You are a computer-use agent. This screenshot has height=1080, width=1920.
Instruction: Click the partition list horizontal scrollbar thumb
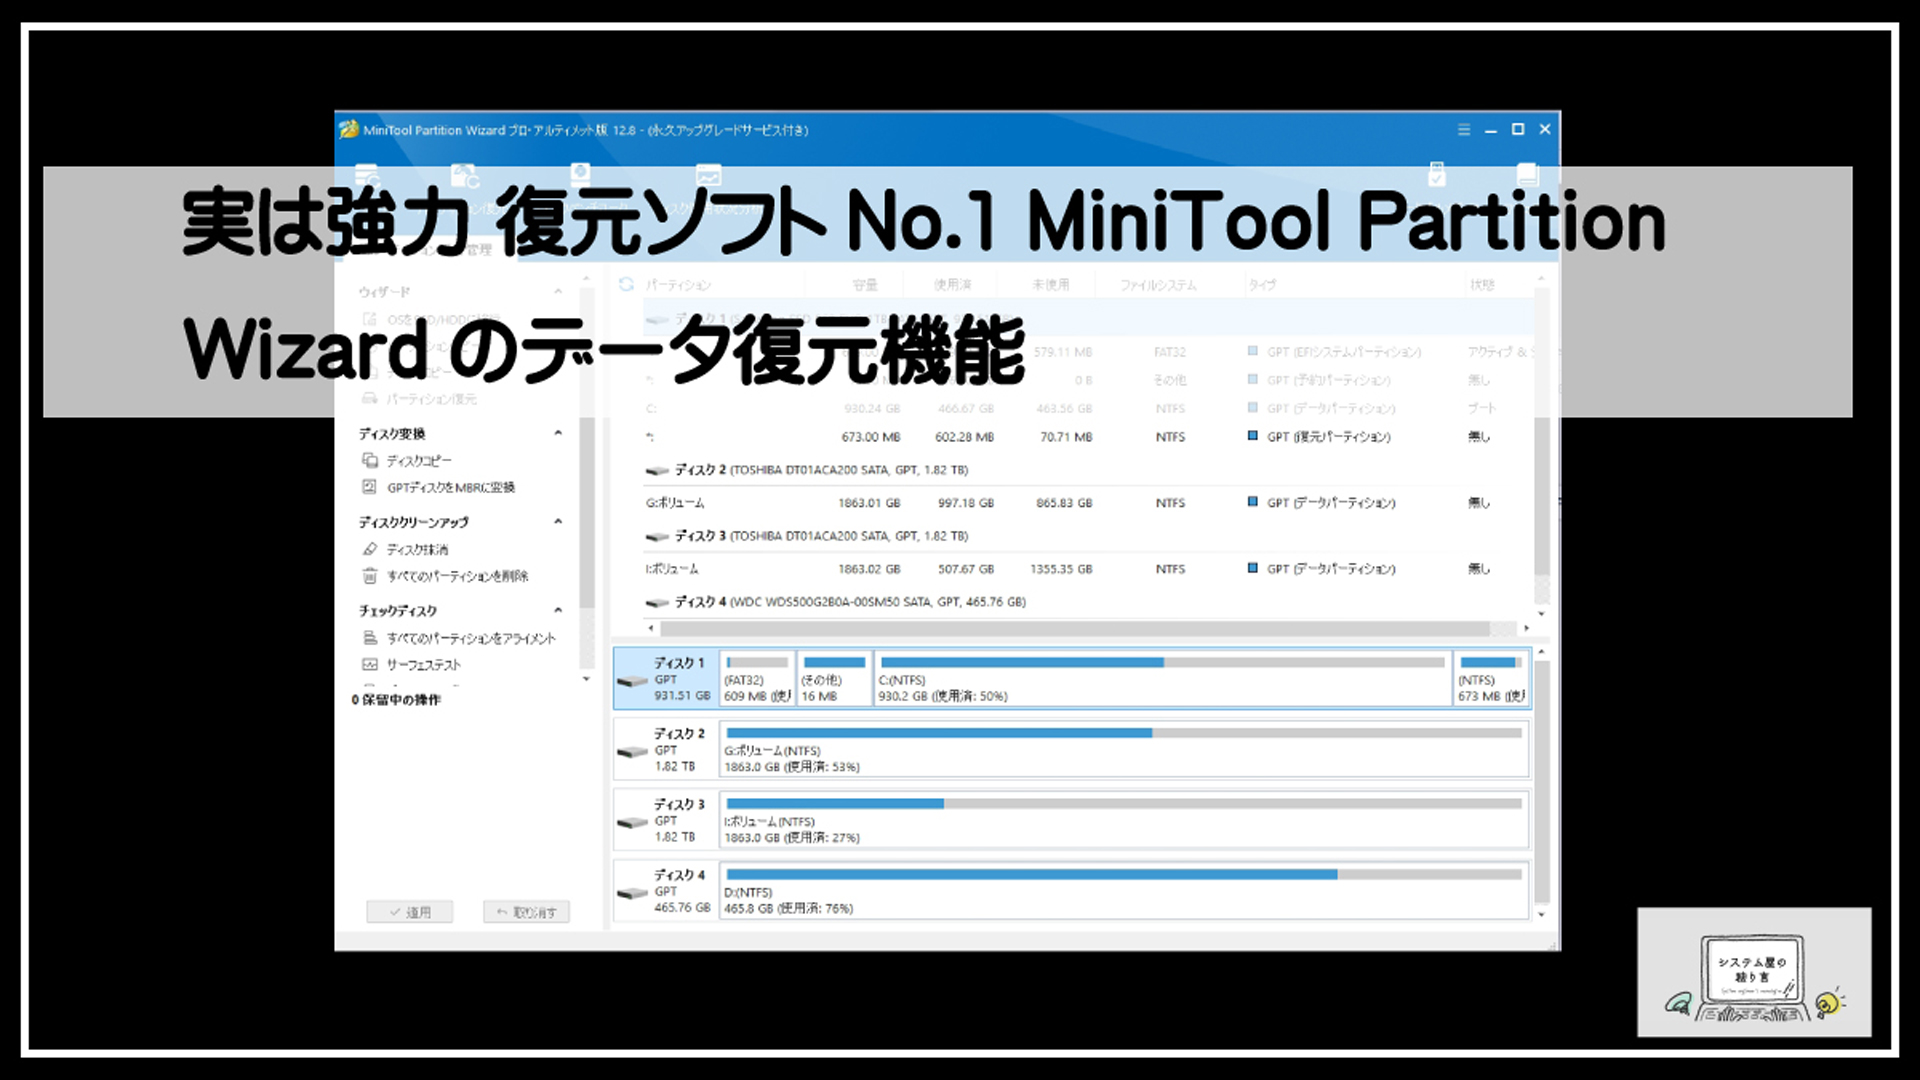pos(1075,629)
